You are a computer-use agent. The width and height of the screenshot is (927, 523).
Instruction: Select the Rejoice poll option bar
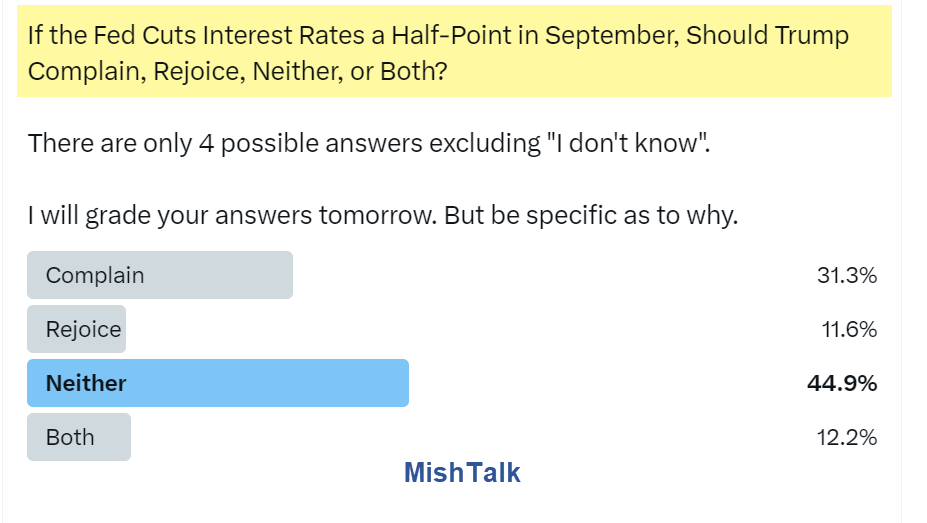click(x=76, y=329)
